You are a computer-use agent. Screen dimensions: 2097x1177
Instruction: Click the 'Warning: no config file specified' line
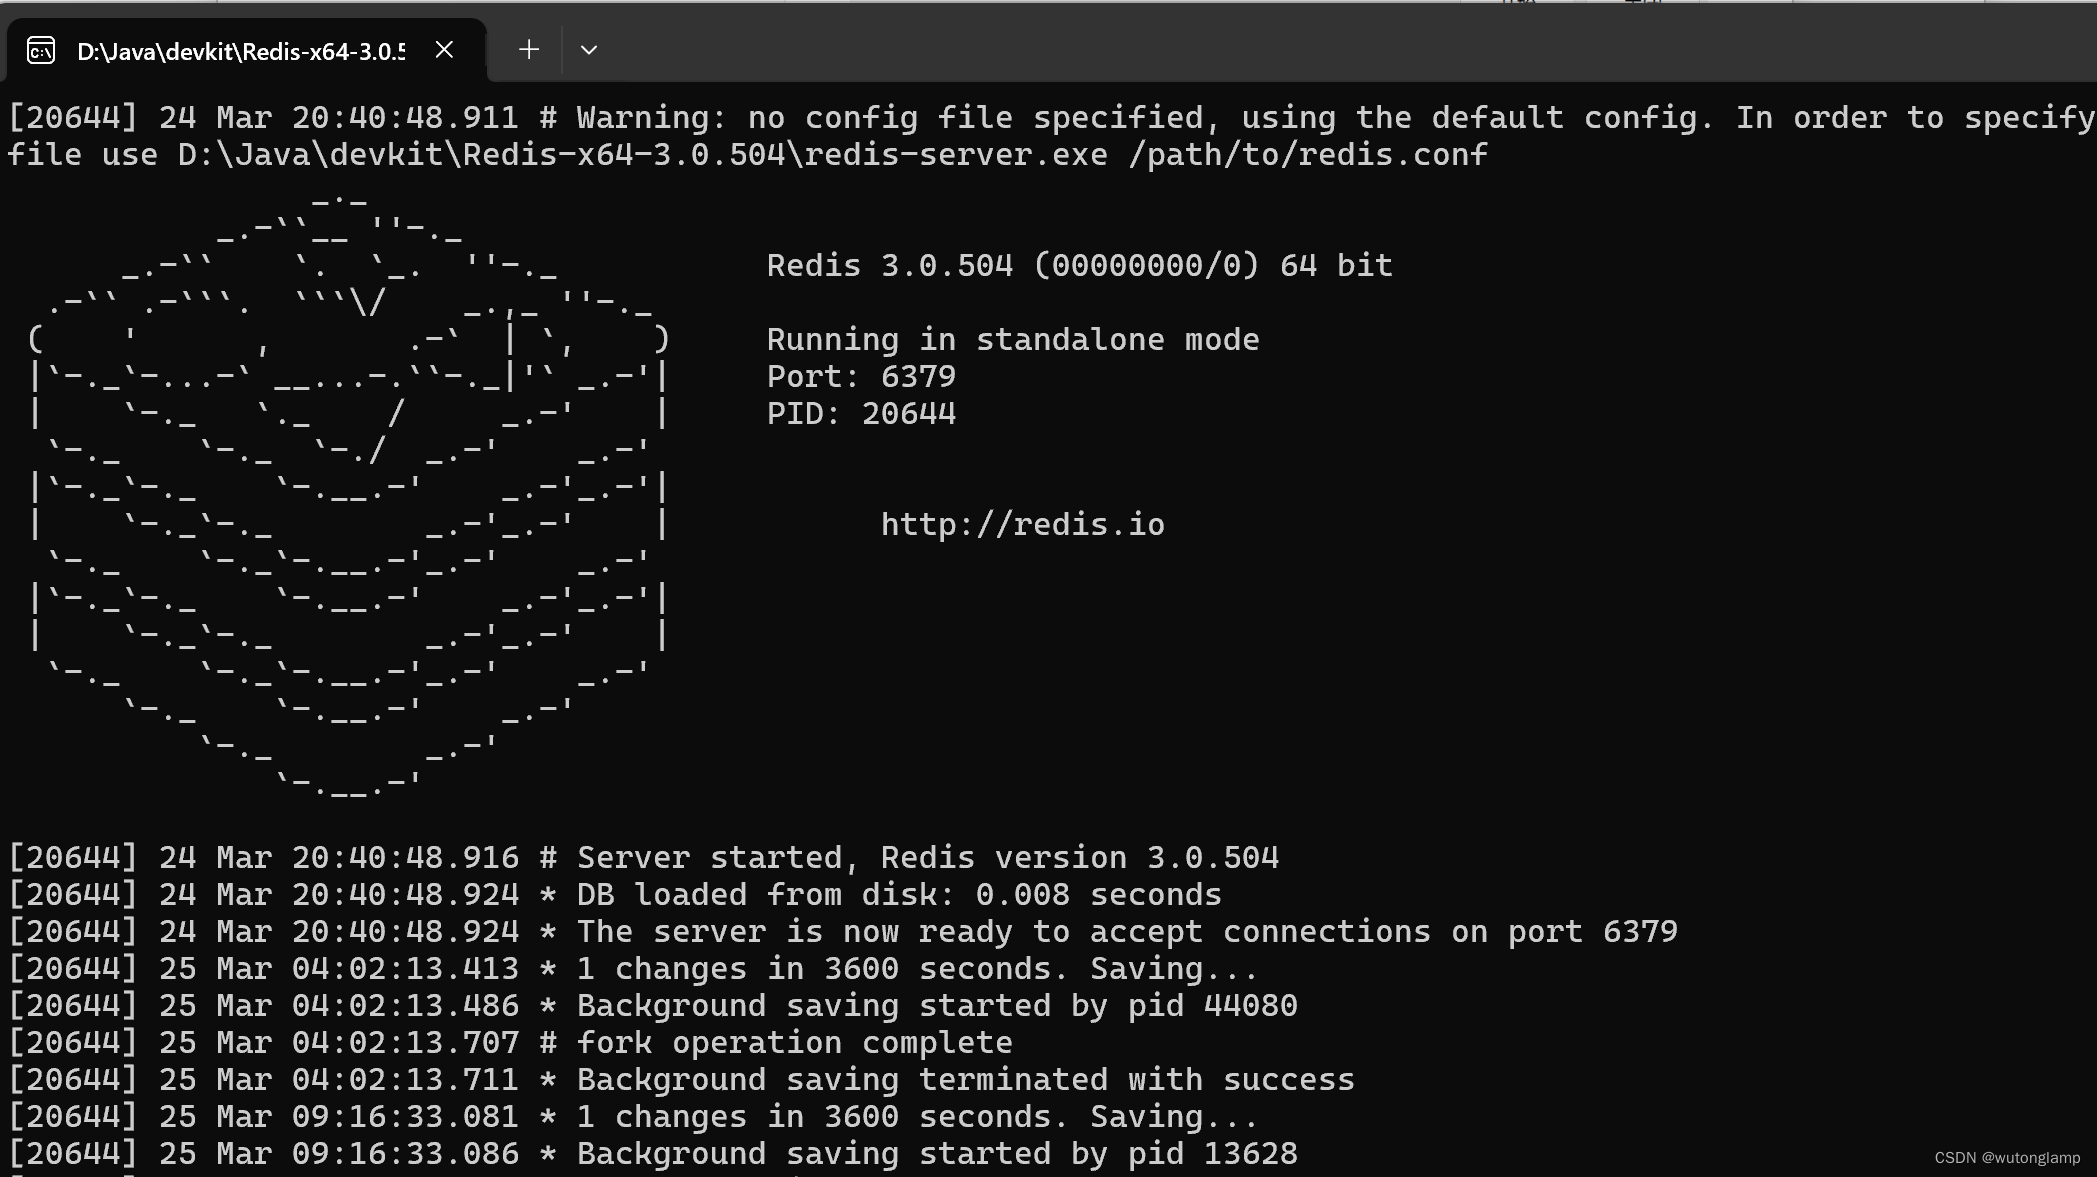tap(1050, 118)
